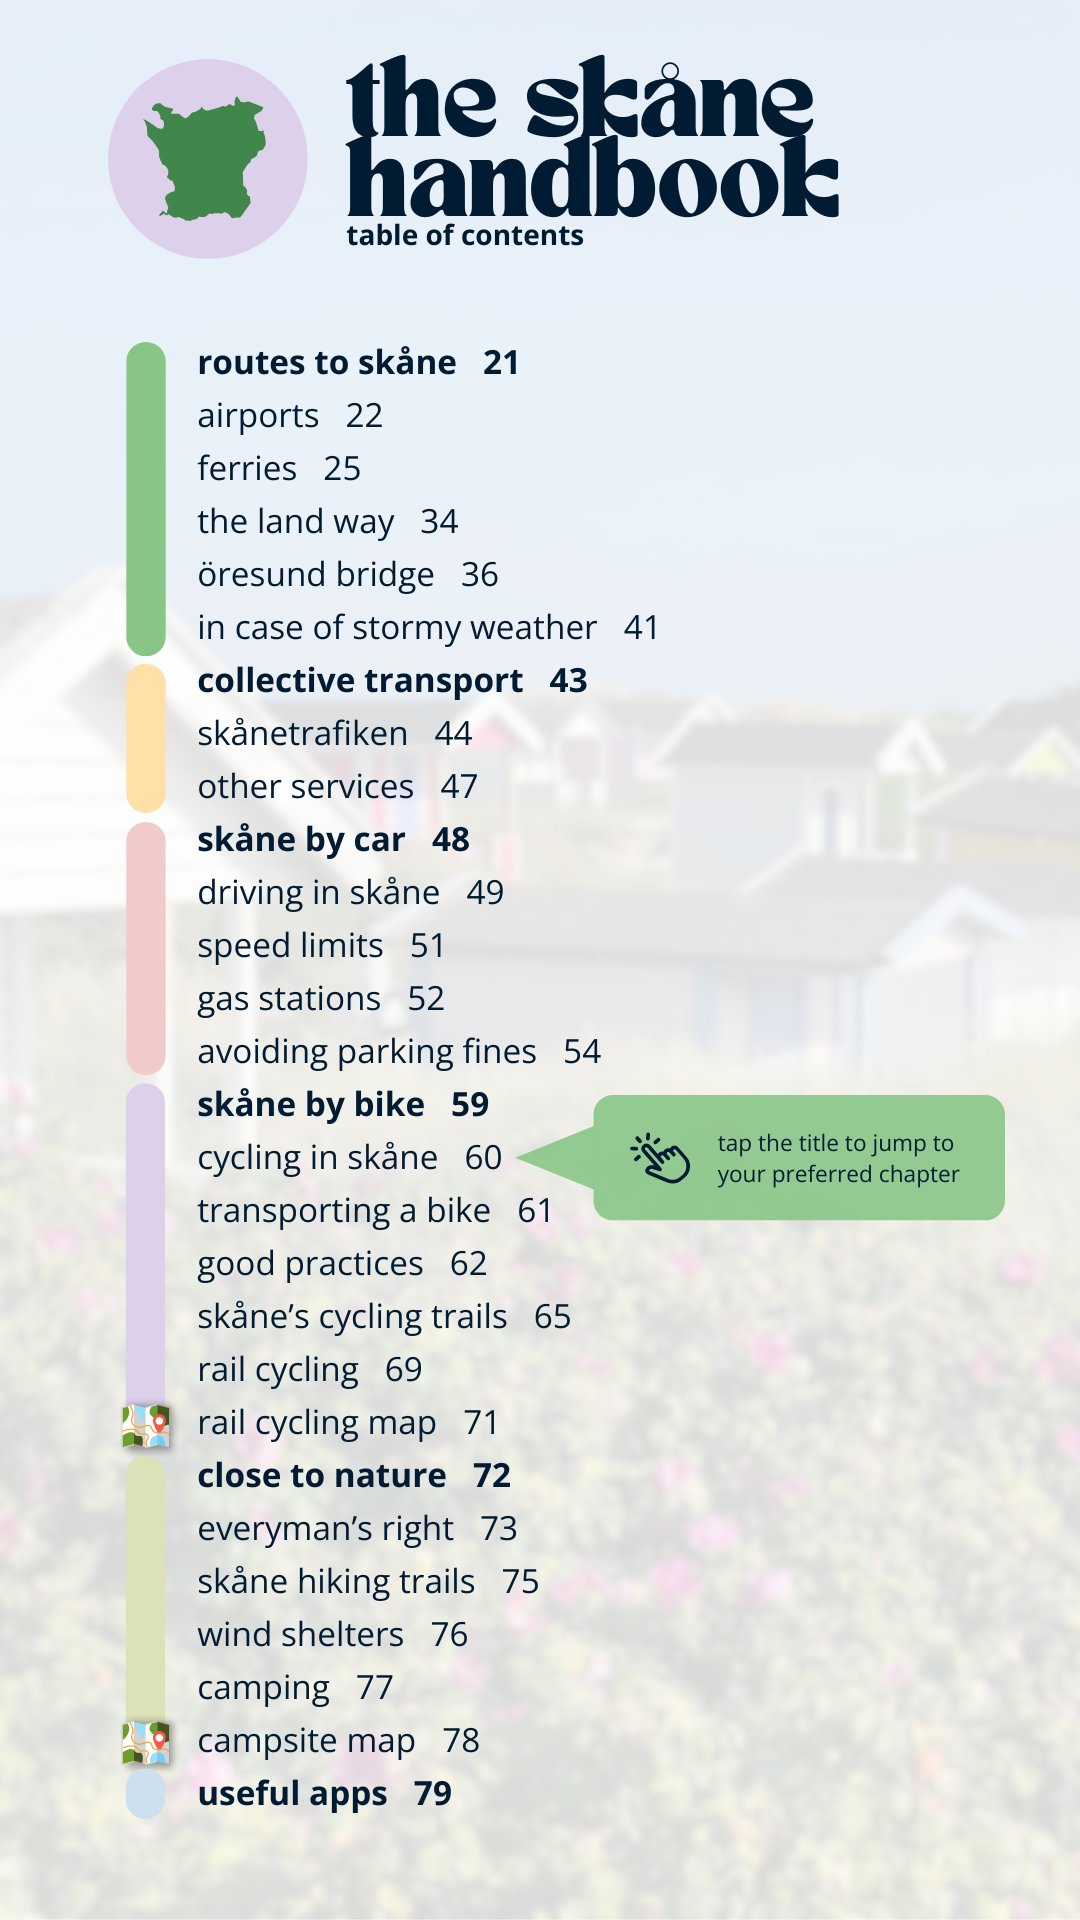Image resolution: width=1080 pixels, height=1920 pixels.
Task: Click the map icon beside campsite map
Action: [x=146, y=1742]
